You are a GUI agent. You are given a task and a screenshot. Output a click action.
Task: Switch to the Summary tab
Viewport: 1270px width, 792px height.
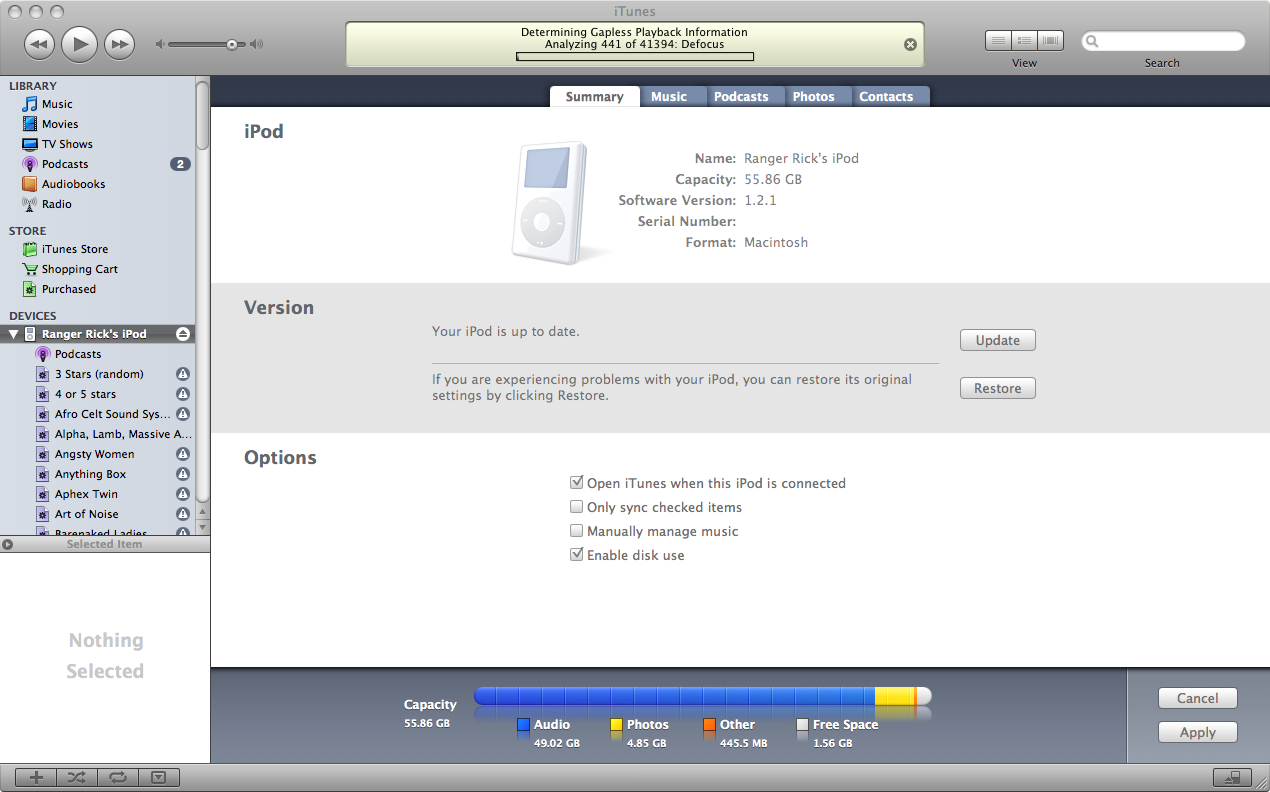pyautogui.click(x=594, y=97)
